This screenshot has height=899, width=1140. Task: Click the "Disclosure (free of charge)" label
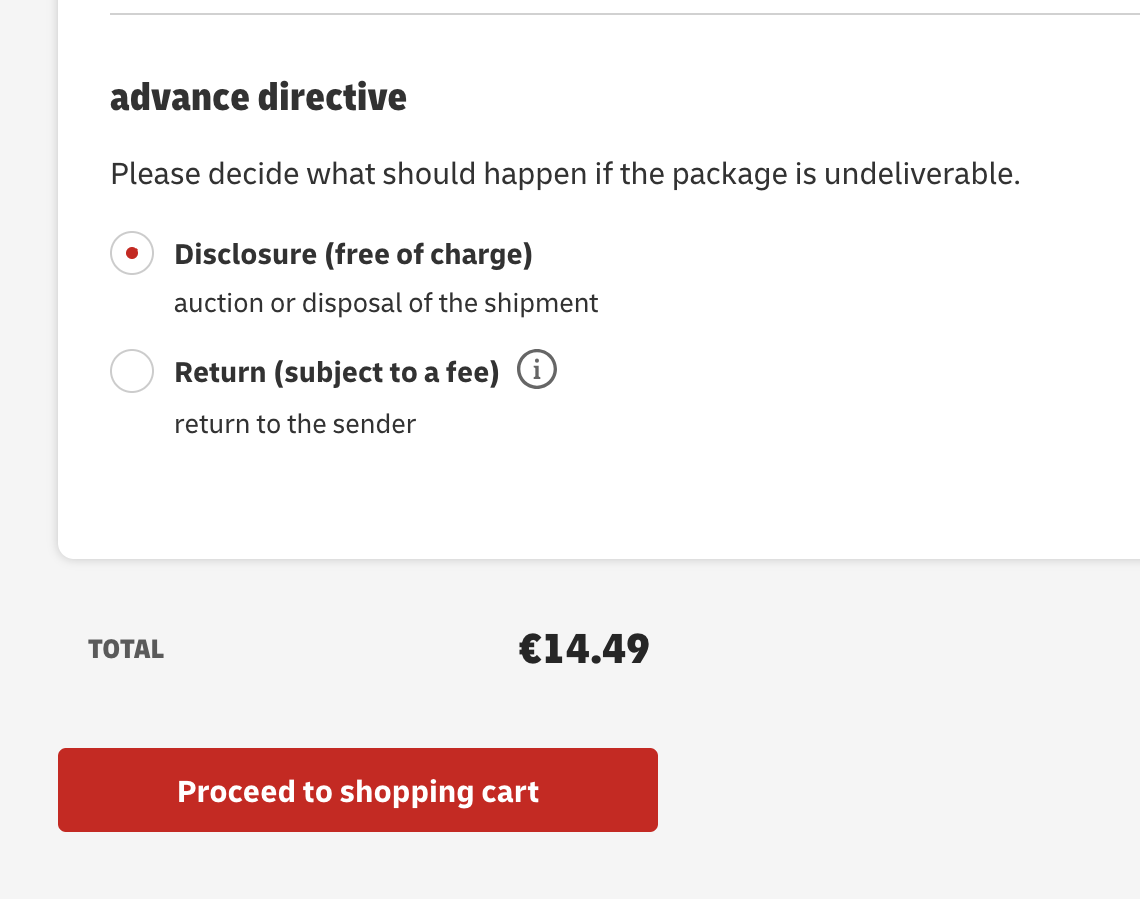[x=353, y=254]
